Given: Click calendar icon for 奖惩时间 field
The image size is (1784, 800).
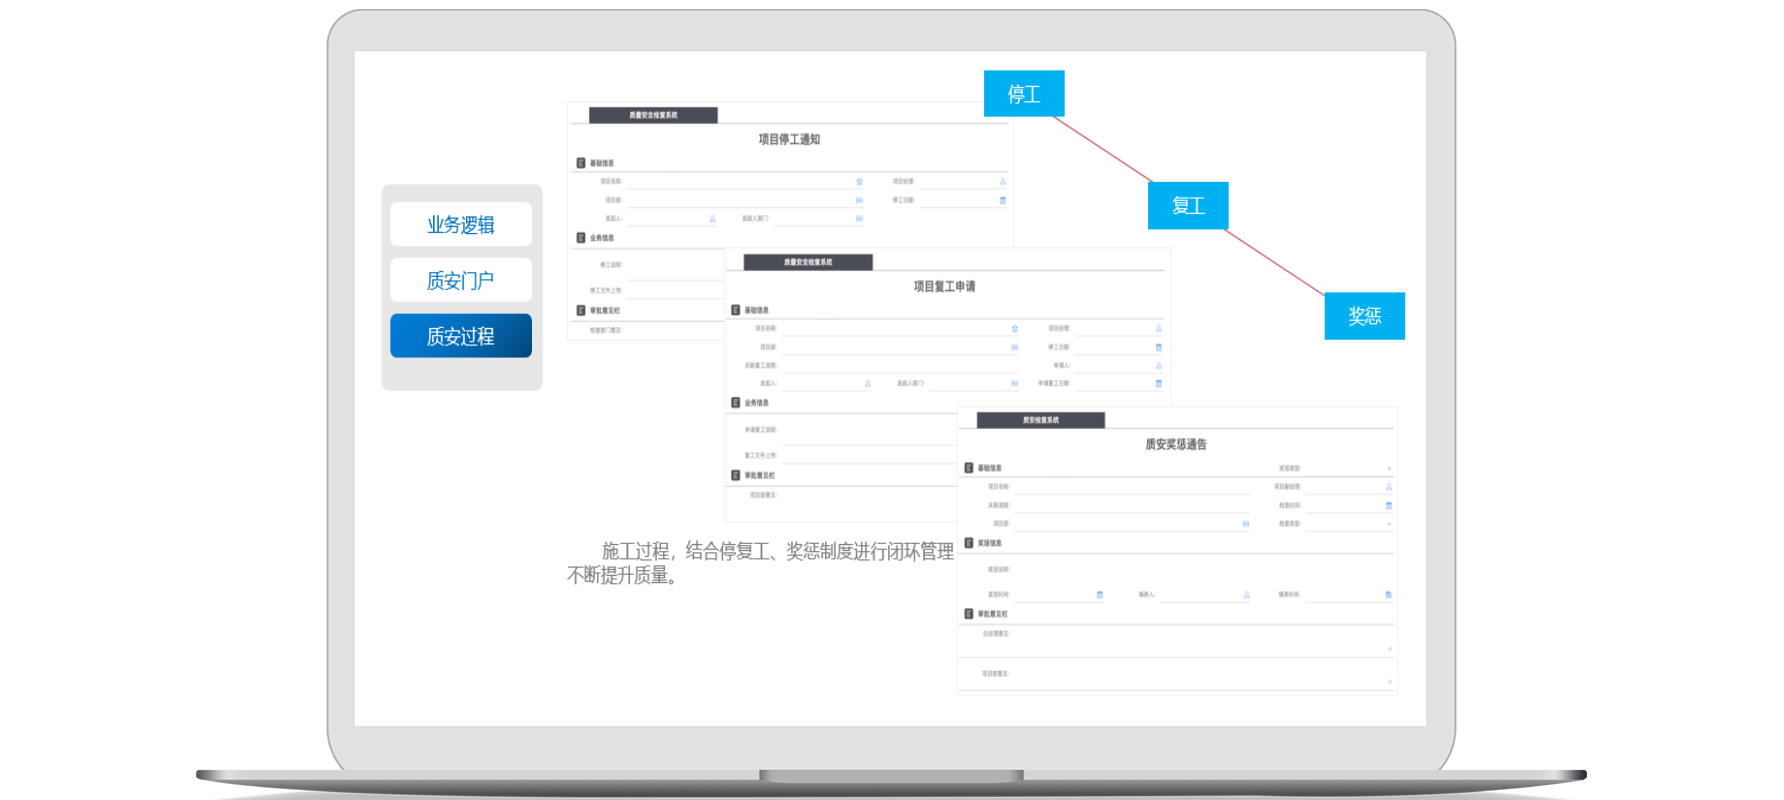Looking at the screenshot, I should coord(1100,595).
